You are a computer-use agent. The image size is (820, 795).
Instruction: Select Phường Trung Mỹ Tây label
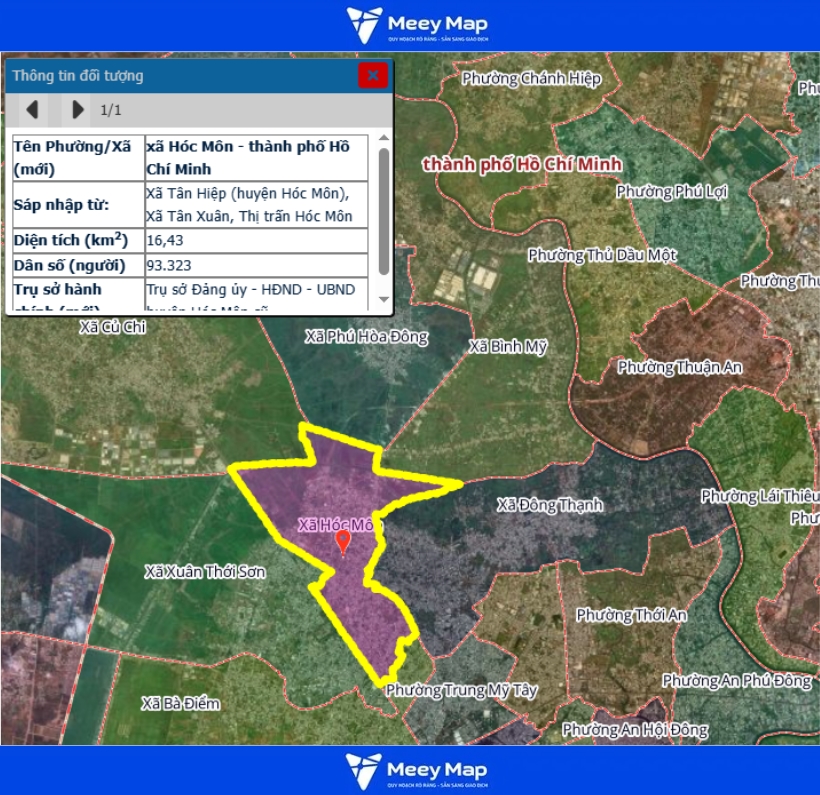click(x=461, y=690)
